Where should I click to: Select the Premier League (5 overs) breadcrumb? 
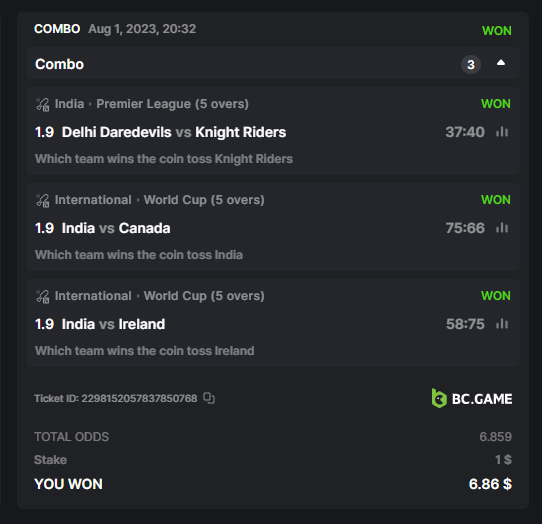click(172, 104)
